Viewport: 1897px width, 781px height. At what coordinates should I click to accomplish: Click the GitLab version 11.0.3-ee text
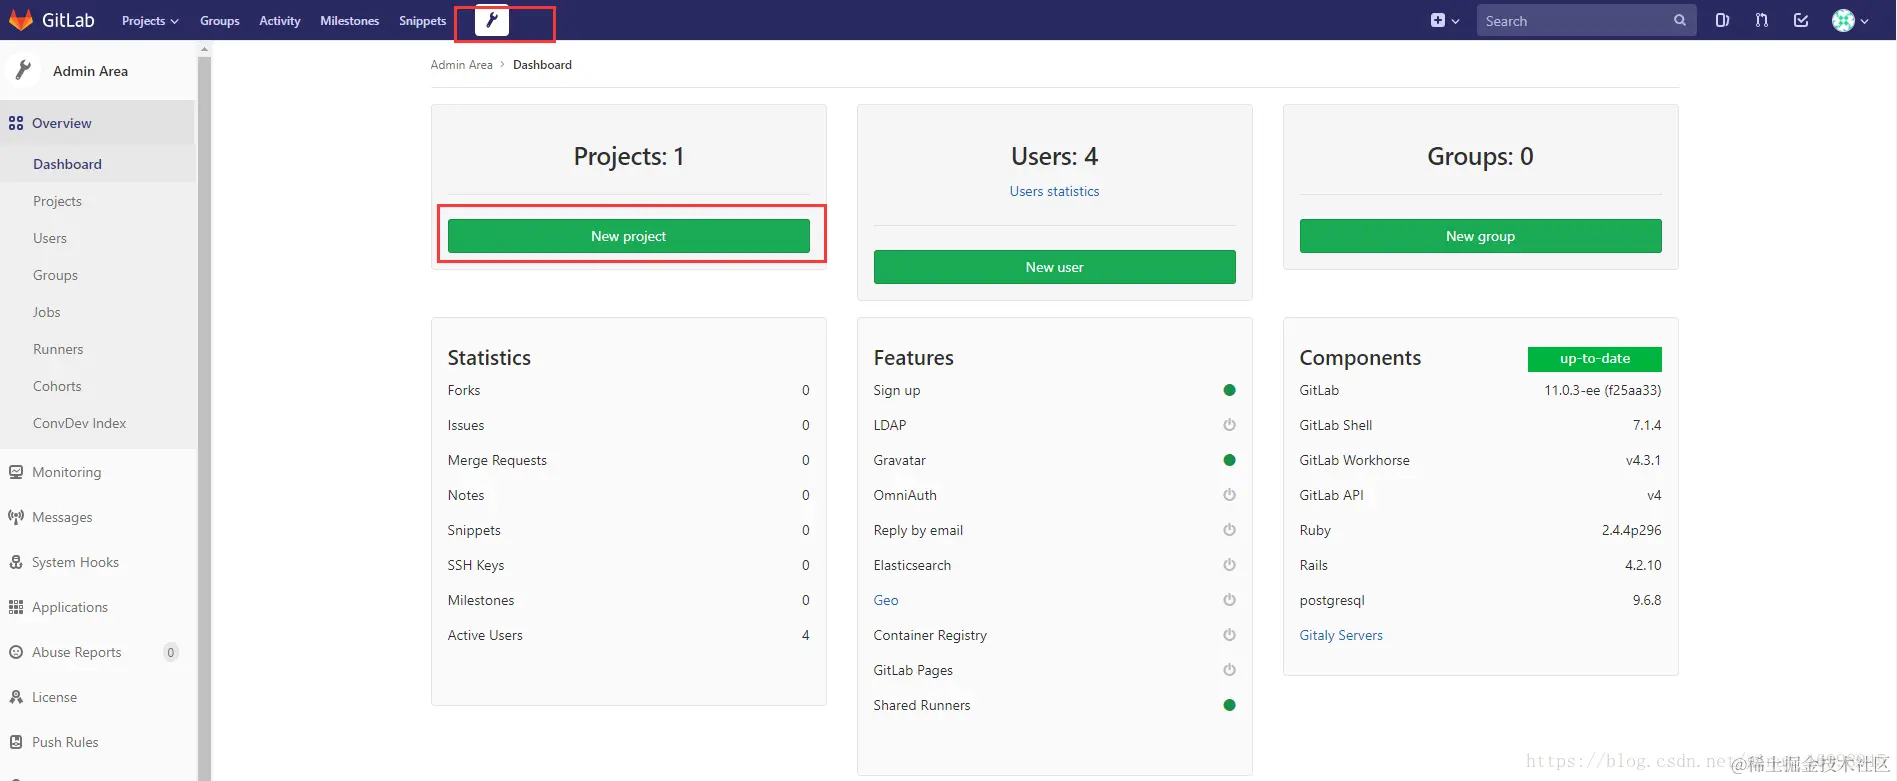[1602, 390]
